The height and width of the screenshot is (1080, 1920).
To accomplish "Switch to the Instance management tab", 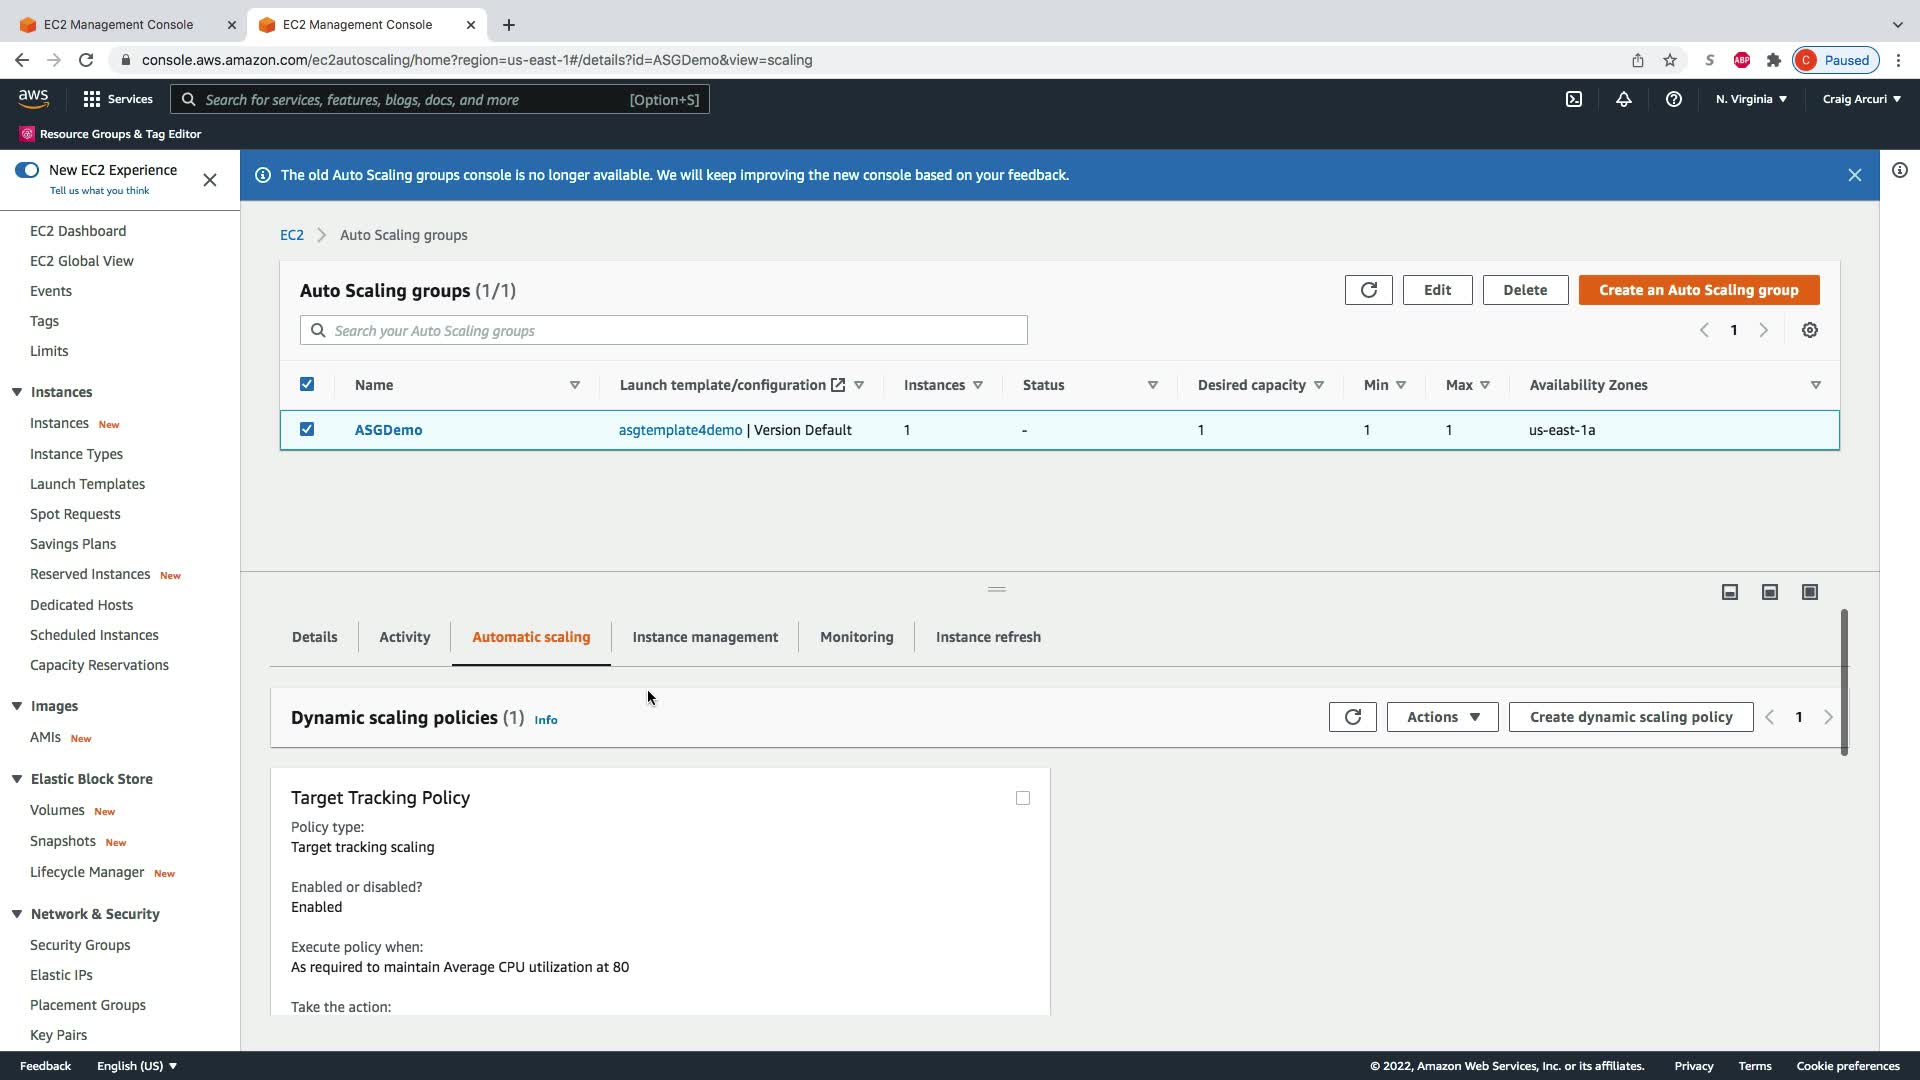I will click(705, 637).
